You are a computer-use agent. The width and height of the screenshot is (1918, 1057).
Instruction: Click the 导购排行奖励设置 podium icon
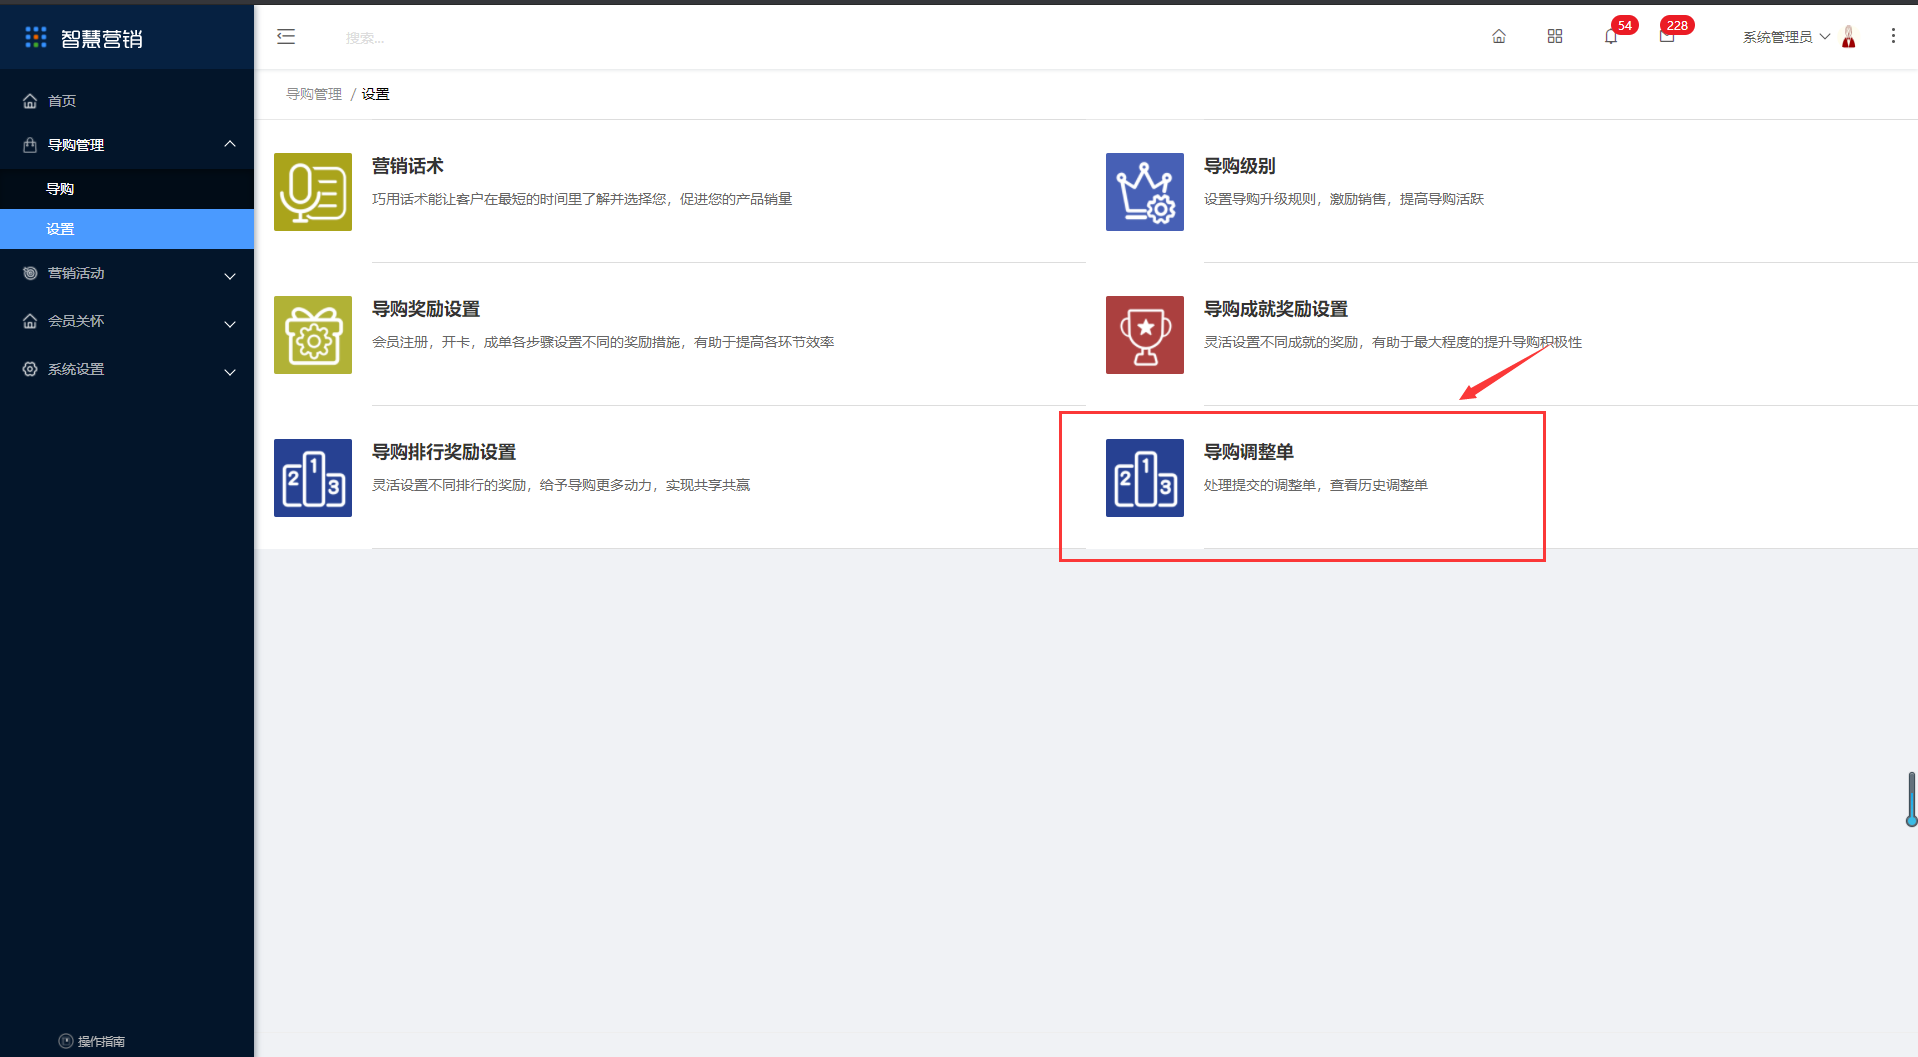point(313,478)
